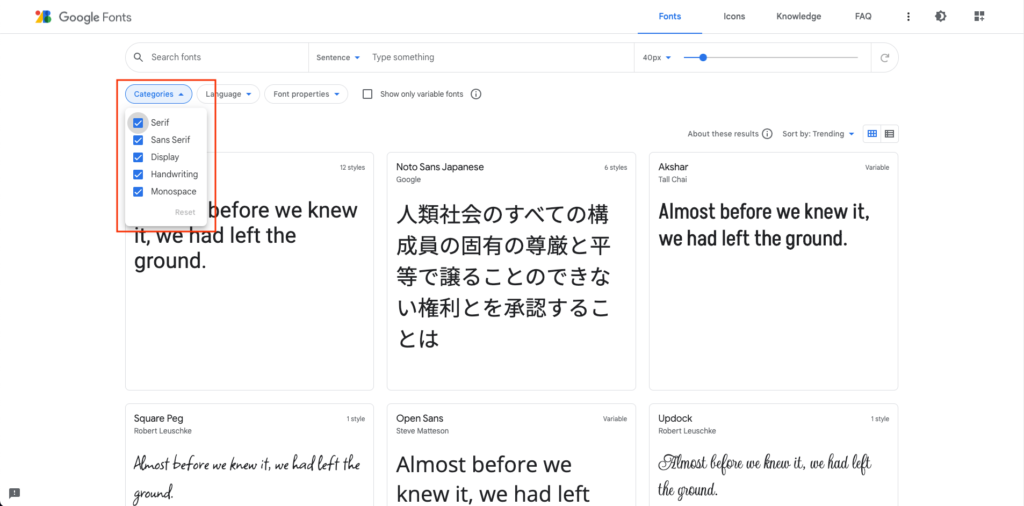Click the Reset button in Categories menu

(185, 212)
